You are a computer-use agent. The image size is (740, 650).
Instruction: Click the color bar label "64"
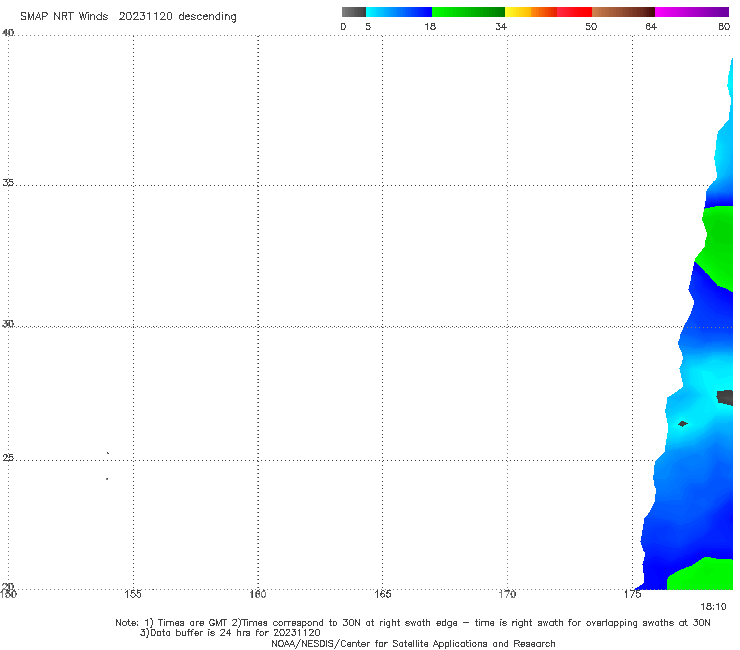point(651,26)
